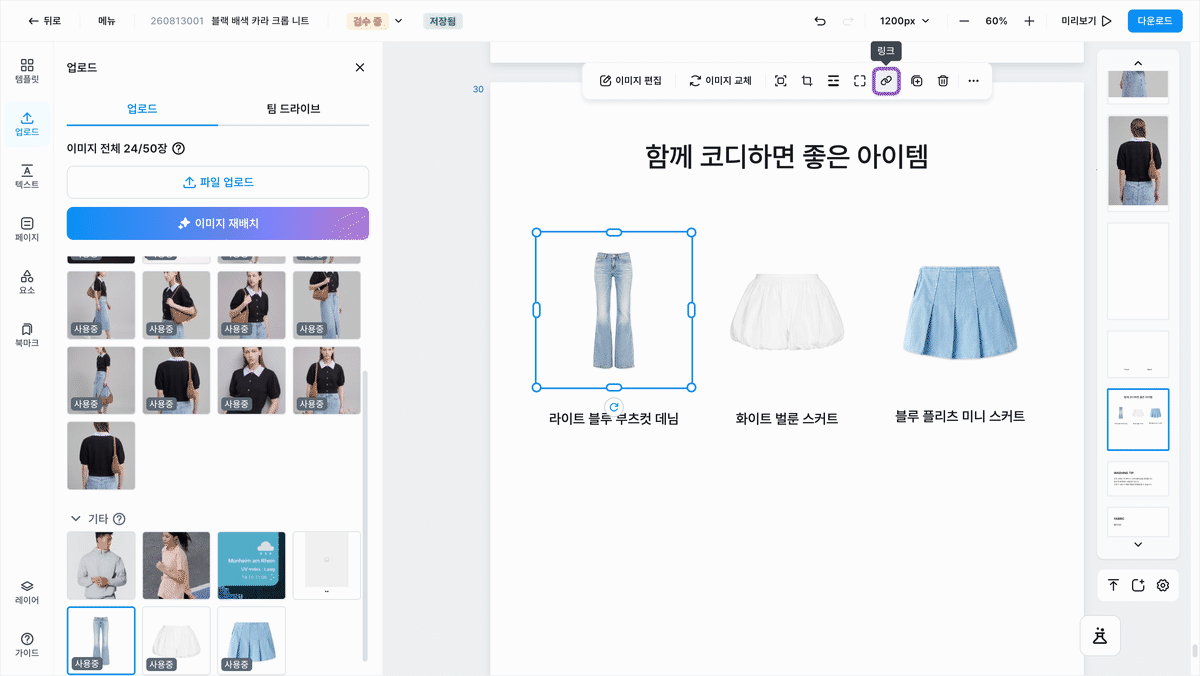Click the rotate handle below the jeans image
The width and height of the screenshot is (1200, 676).
614,407
